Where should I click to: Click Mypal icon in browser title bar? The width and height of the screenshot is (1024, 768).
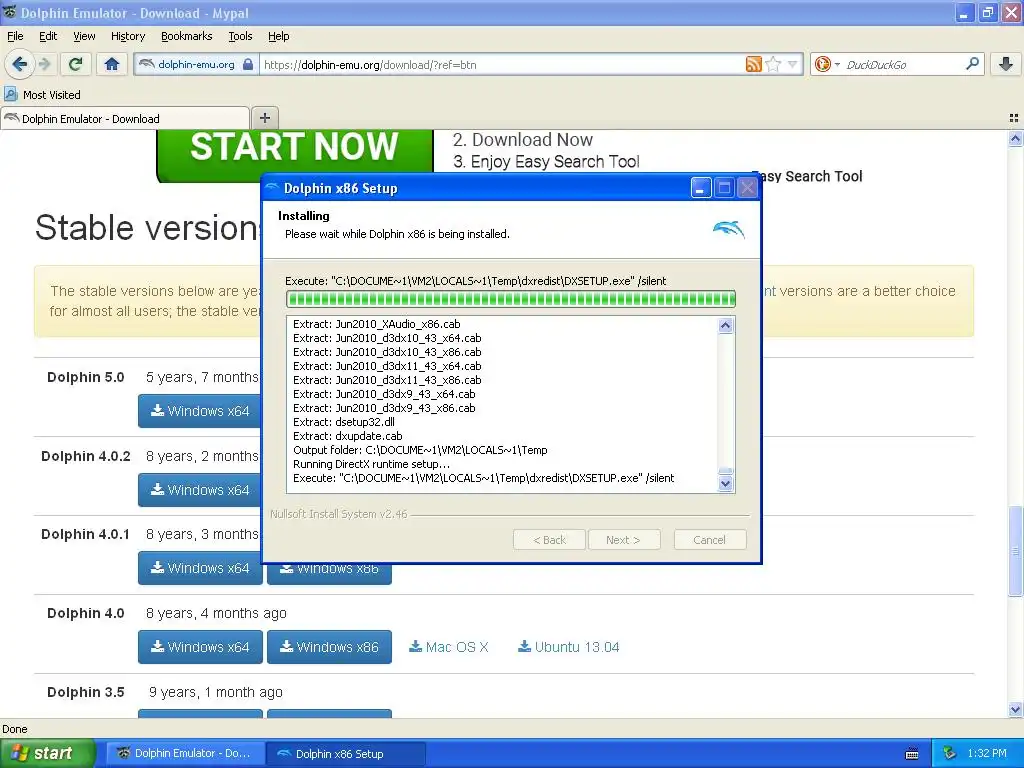pyautogui.click(x=10, y=12)
